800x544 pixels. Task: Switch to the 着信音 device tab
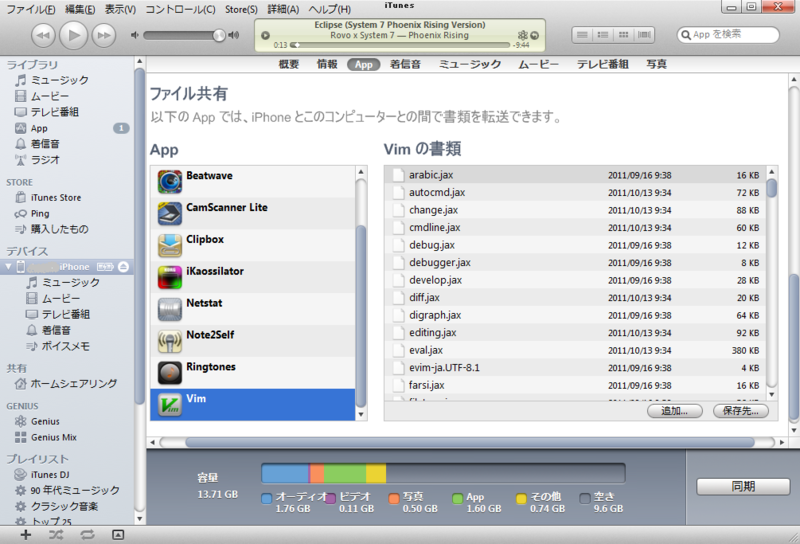click(x=405, y=64)
